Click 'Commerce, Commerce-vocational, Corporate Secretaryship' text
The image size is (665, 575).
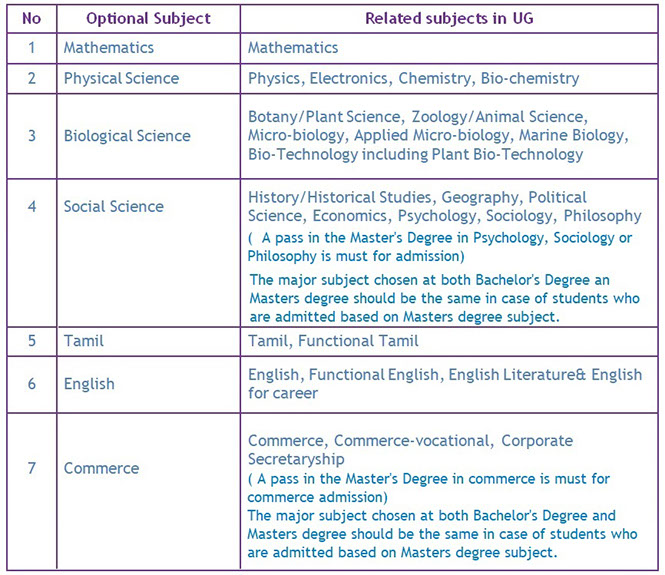click(410, 449)
